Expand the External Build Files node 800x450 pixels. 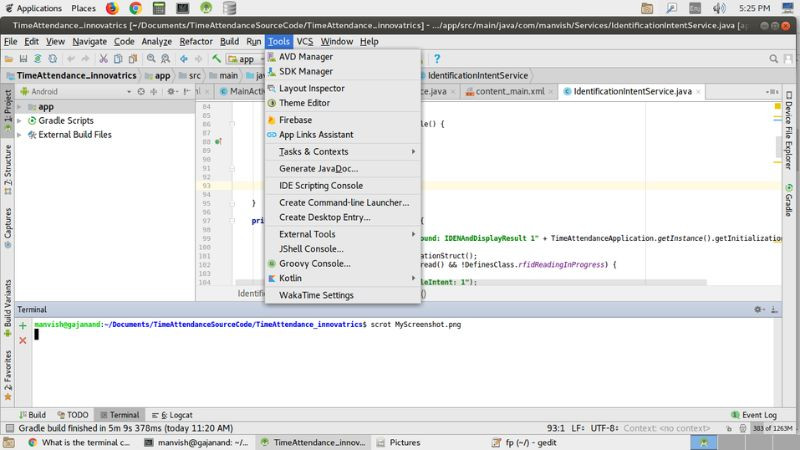[x=19, y=135]
